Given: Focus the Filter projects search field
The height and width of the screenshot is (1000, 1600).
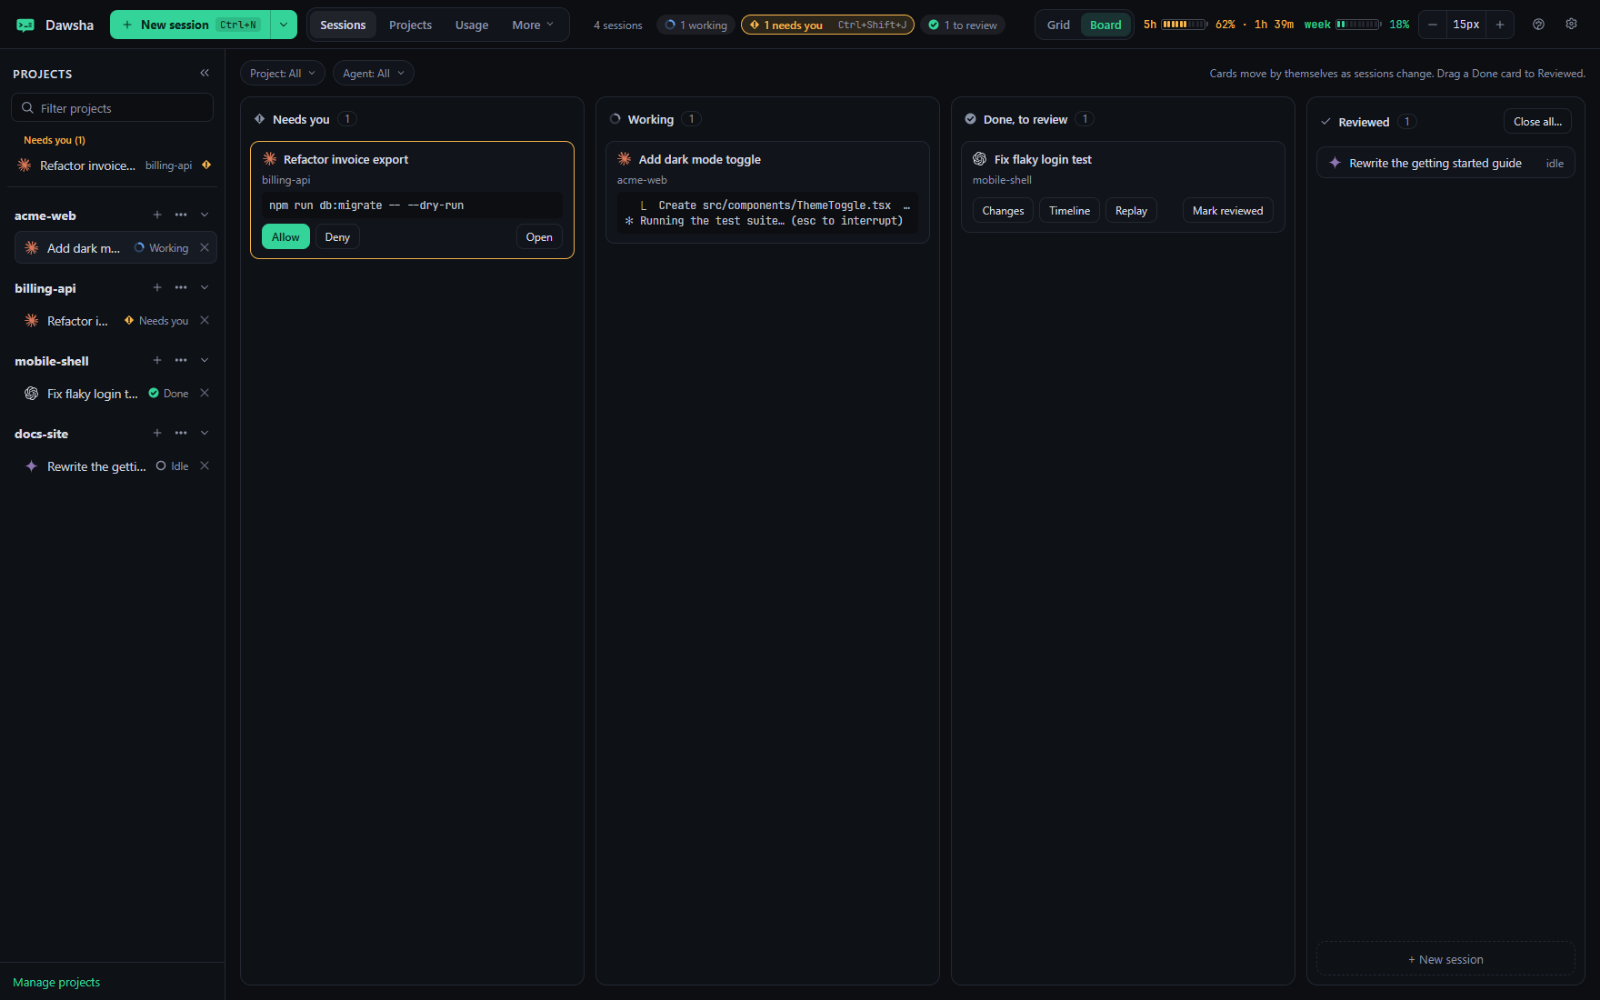Looking at the screenshot, I should [112, 108].
